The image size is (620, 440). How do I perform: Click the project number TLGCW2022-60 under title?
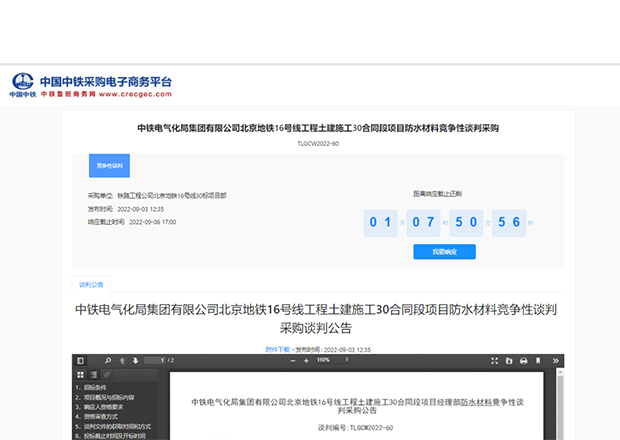click(318, 144)
